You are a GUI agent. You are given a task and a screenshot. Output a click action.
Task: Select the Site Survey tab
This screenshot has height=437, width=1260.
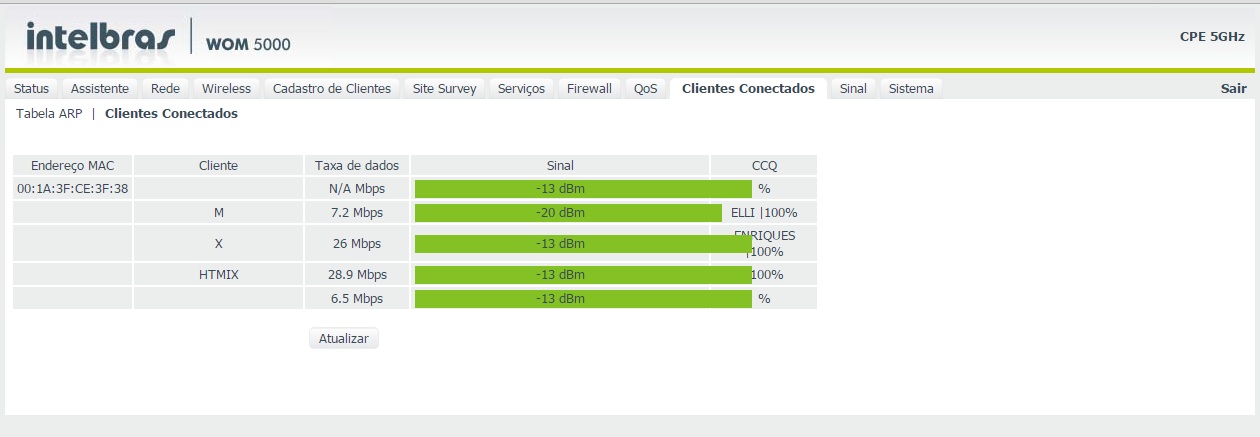pyautogui.click(x=445, y=88)
